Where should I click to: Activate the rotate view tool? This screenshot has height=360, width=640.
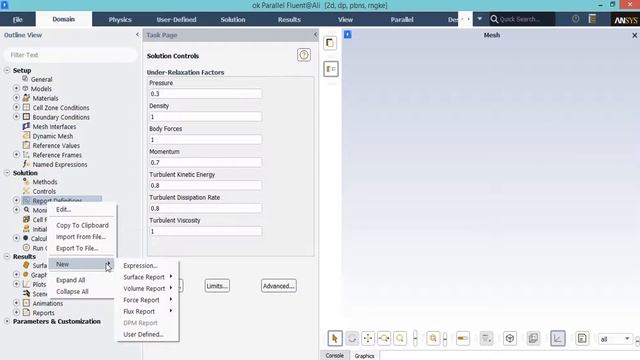coord(352,338)
